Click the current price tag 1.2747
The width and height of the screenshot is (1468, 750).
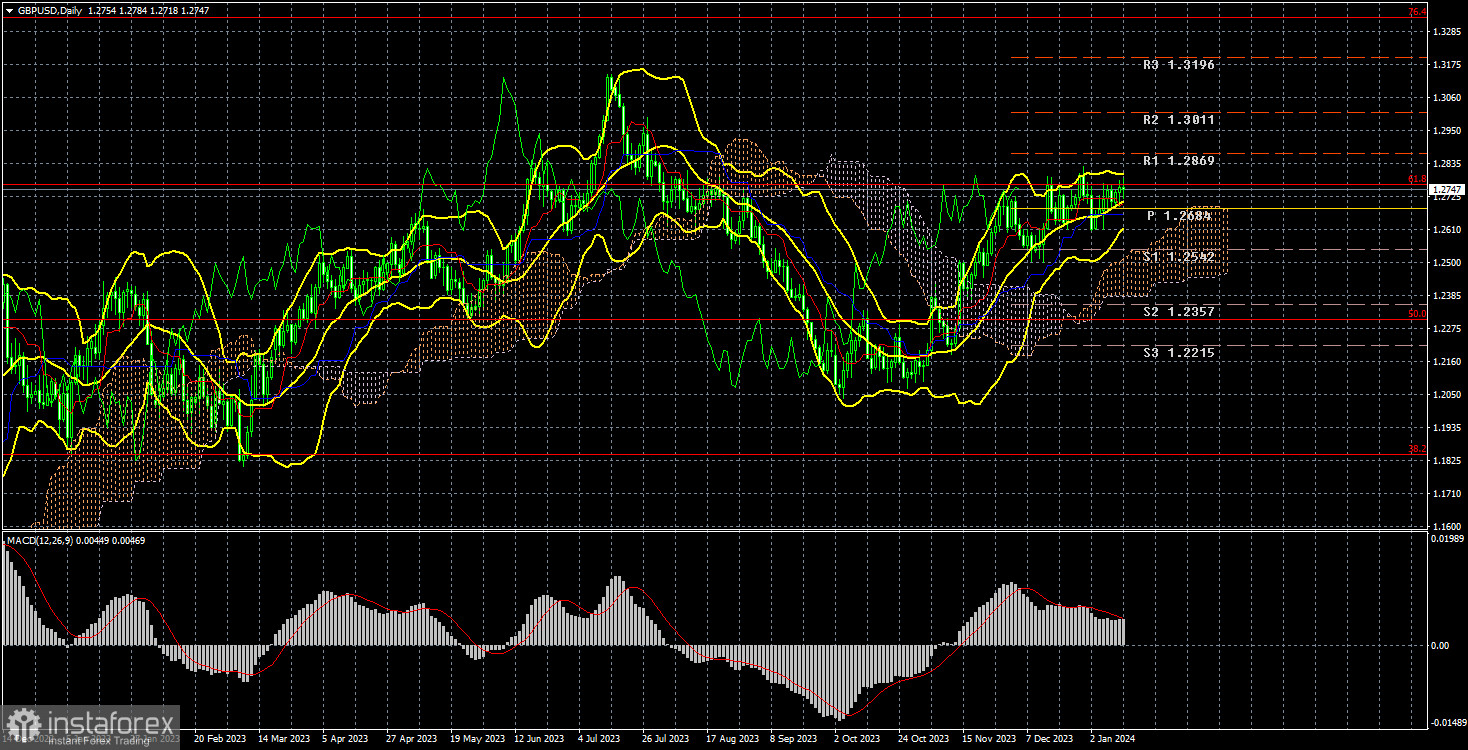click(1446, 189)
